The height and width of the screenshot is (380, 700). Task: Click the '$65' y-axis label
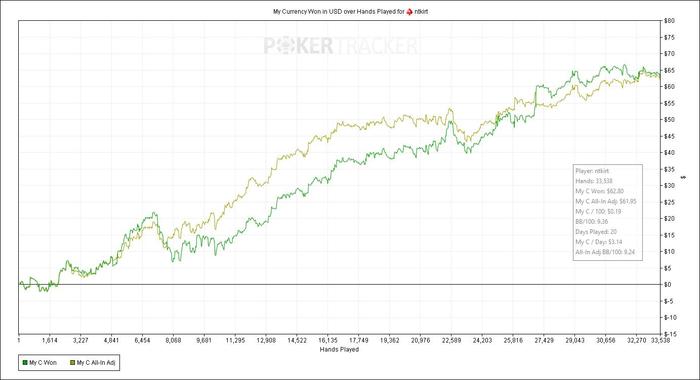(x=669, y=71)
